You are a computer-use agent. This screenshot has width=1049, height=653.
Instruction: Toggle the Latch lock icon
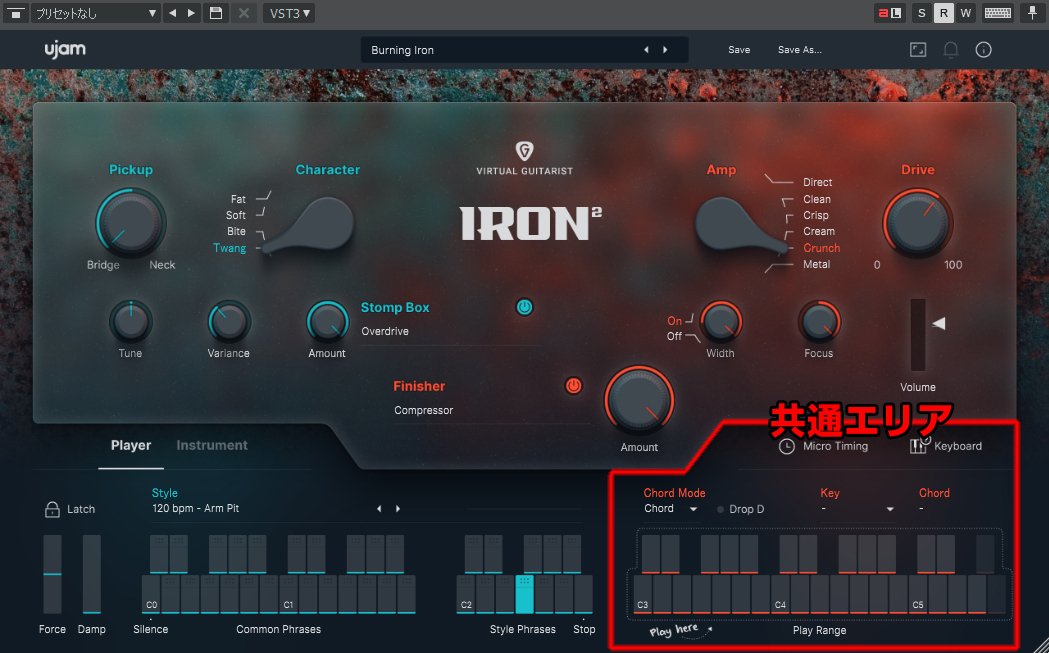(x=52, y=509)
